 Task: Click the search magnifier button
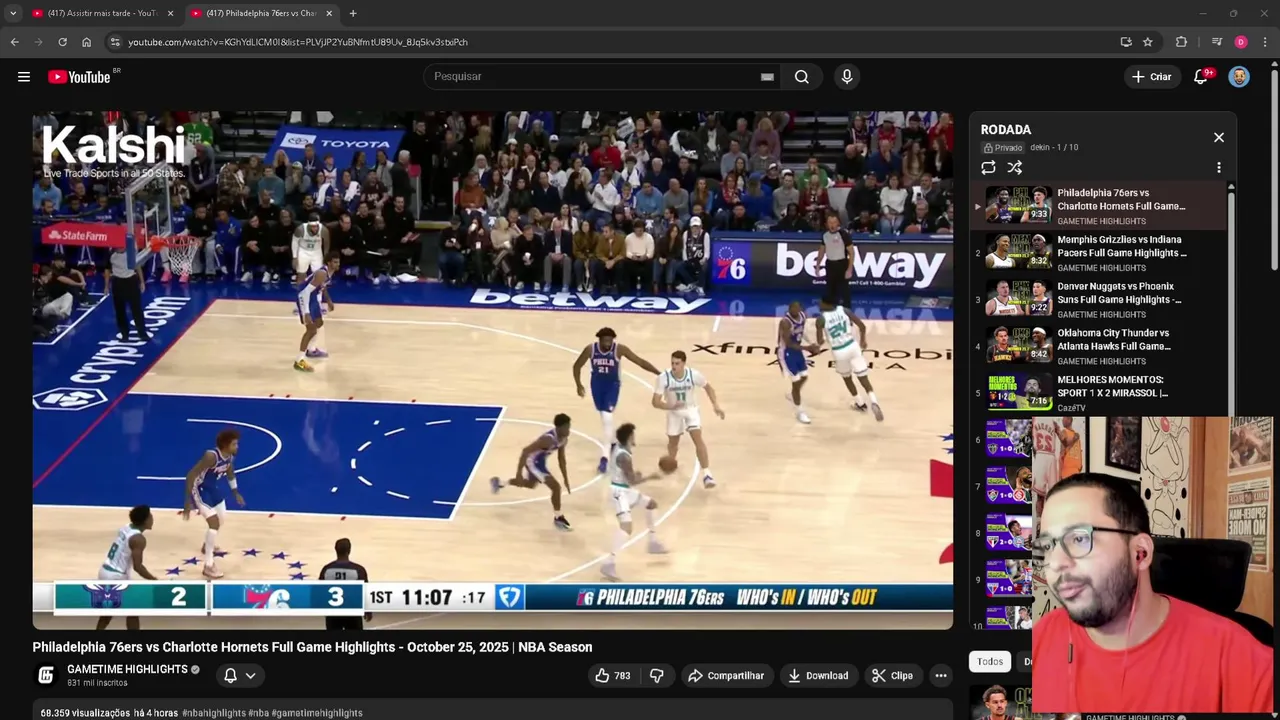click(802, 77)
